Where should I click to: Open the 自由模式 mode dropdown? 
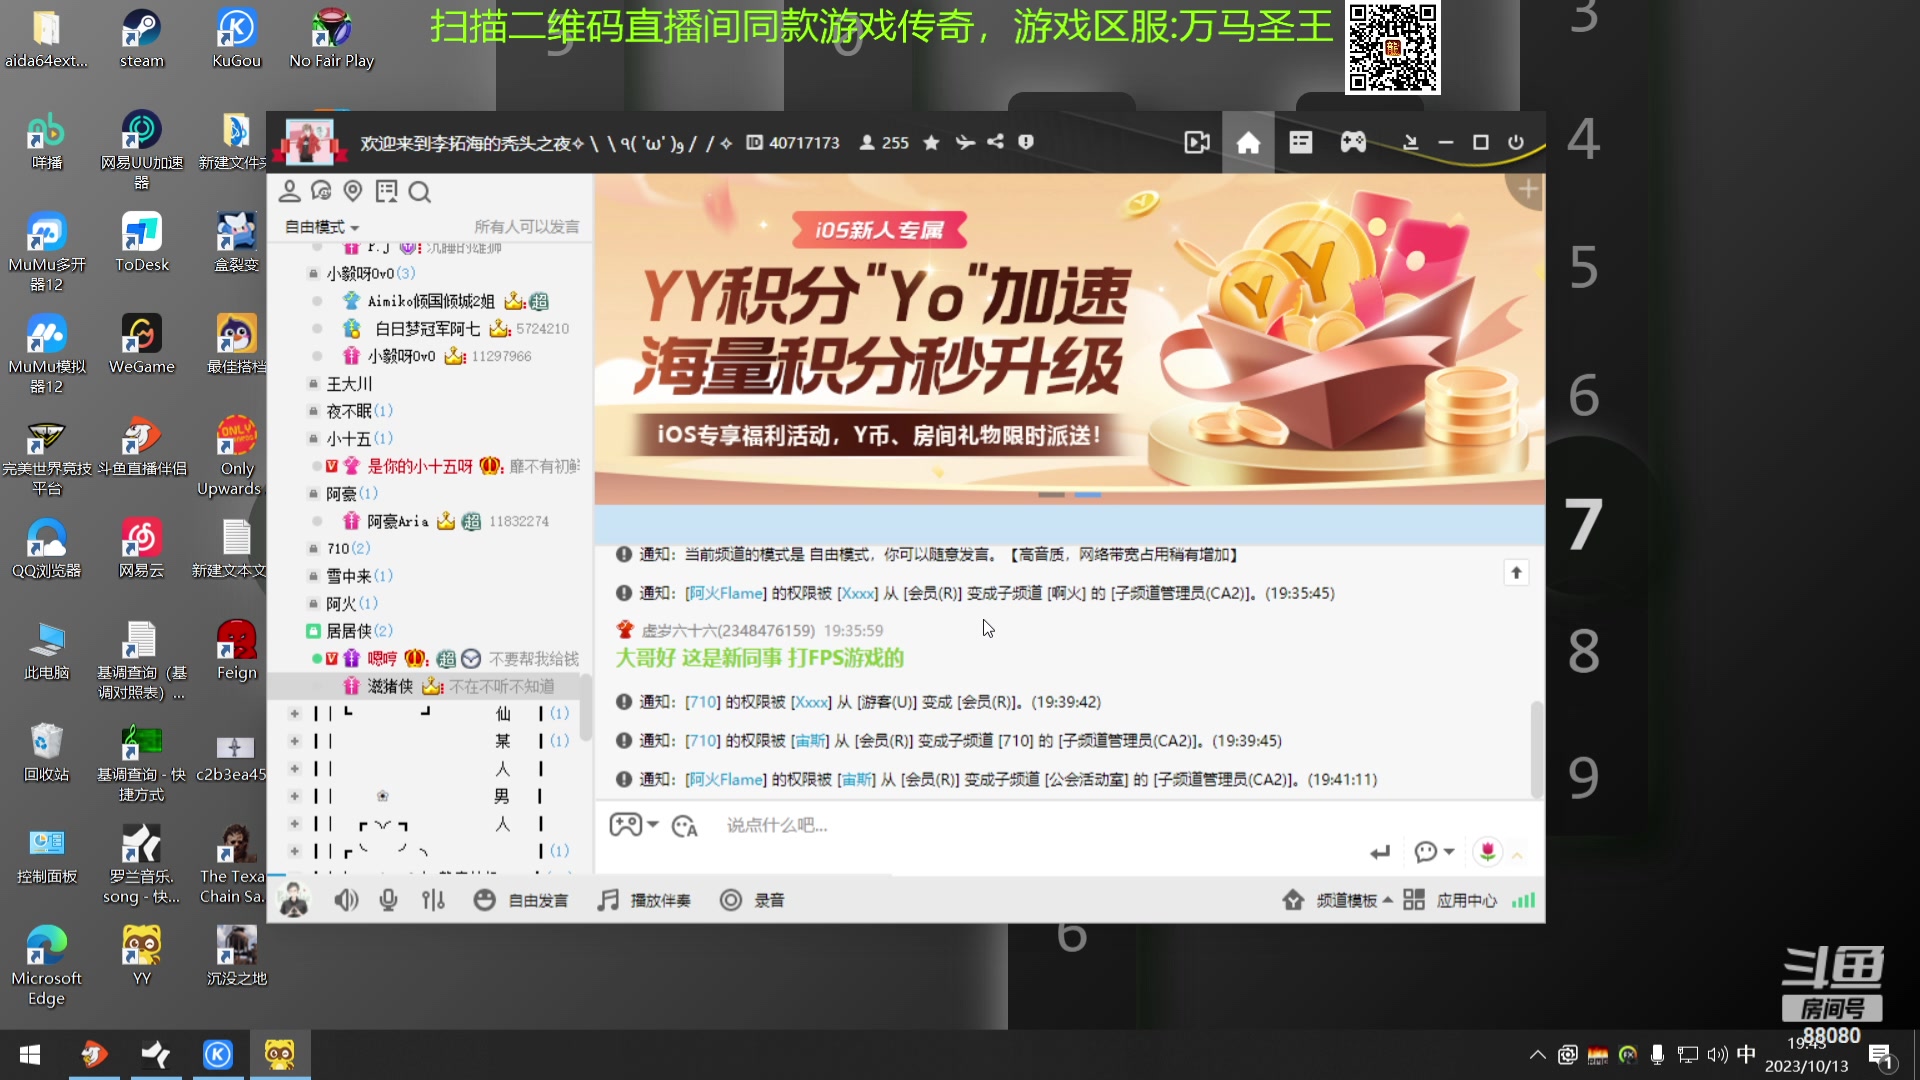point(320,227)
